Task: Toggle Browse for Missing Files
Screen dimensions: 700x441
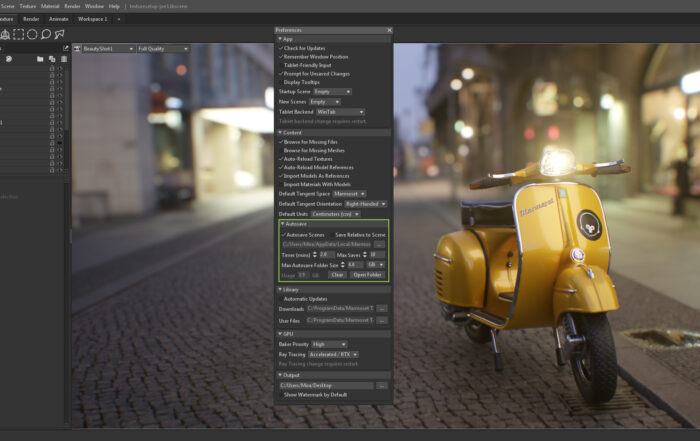Action: pos(281,142)
